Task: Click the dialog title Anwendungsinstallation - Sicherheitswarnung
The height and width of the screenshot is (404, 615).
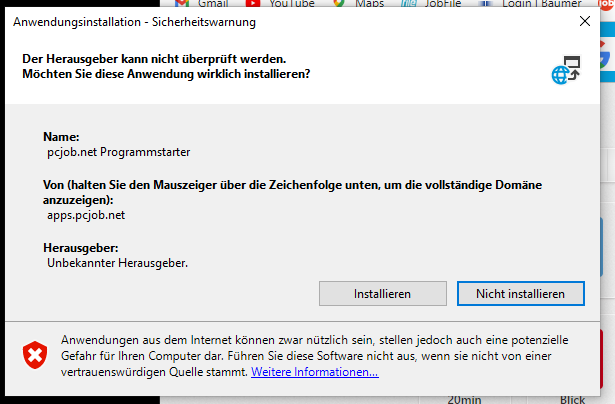Action: [x=134, y=22]
